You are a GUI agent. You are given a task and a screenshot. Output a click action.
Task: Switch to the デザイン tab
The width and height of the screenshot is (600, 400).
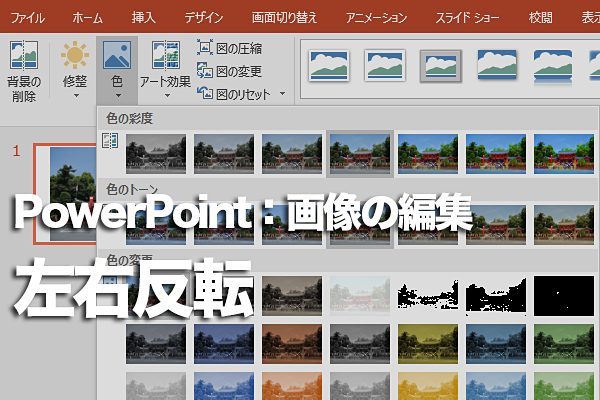pos(204,18)
